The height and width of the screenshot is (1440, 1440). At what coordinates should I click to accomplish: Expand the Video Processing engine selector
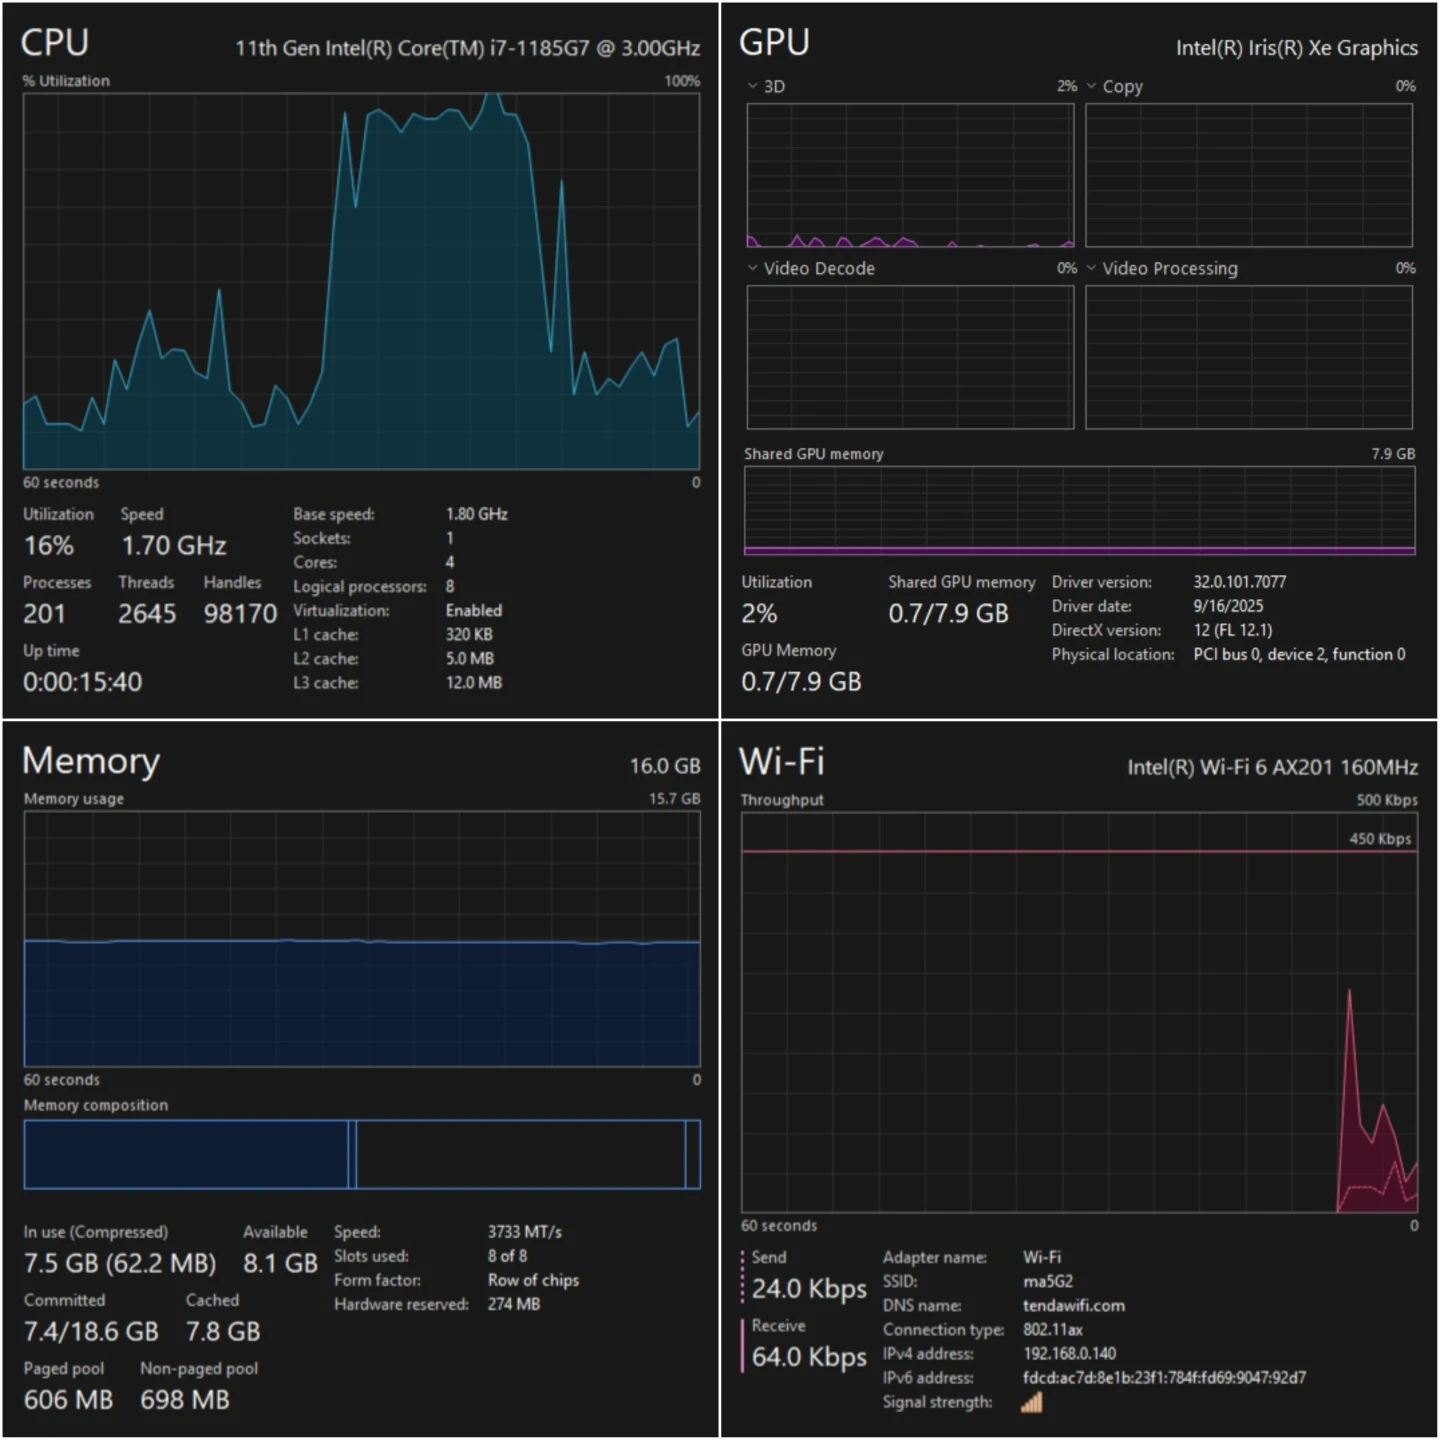click(x=1091, y=268)
